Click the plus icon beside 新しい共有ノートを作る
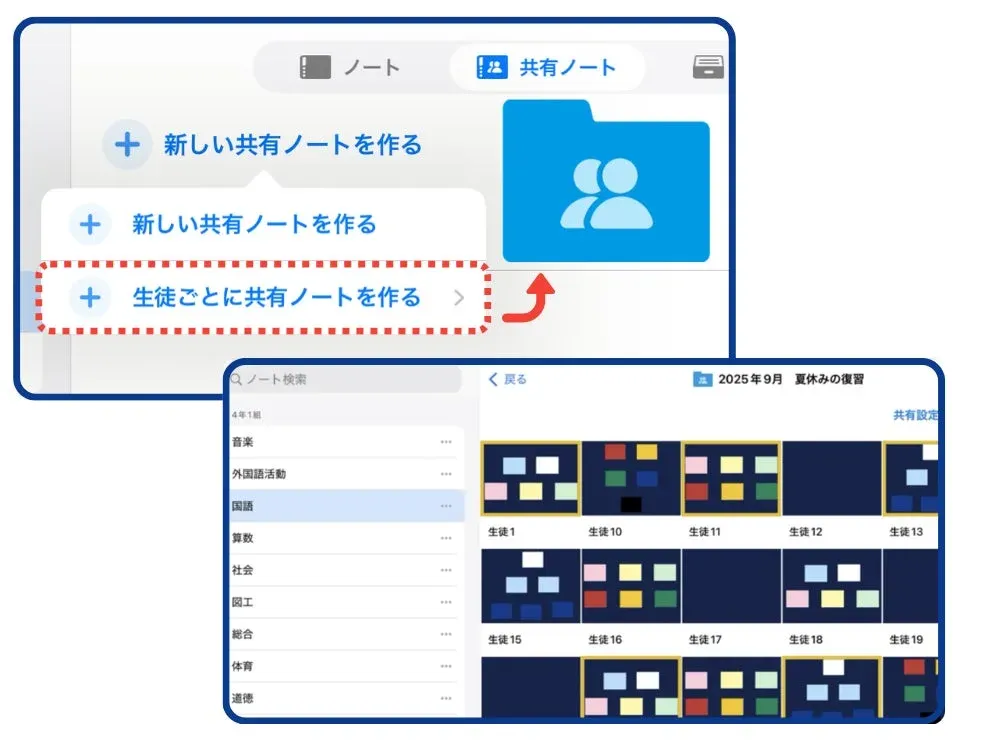The width and height of the screenshot is (1000, 741). coord(127,143)
